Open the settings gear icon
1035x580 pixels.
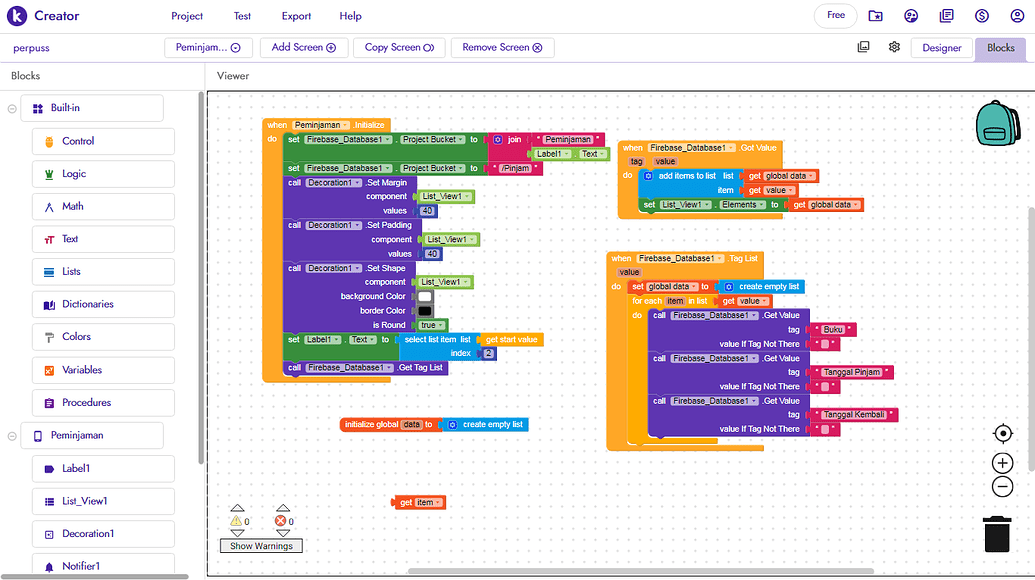click(x=894, y=47)
